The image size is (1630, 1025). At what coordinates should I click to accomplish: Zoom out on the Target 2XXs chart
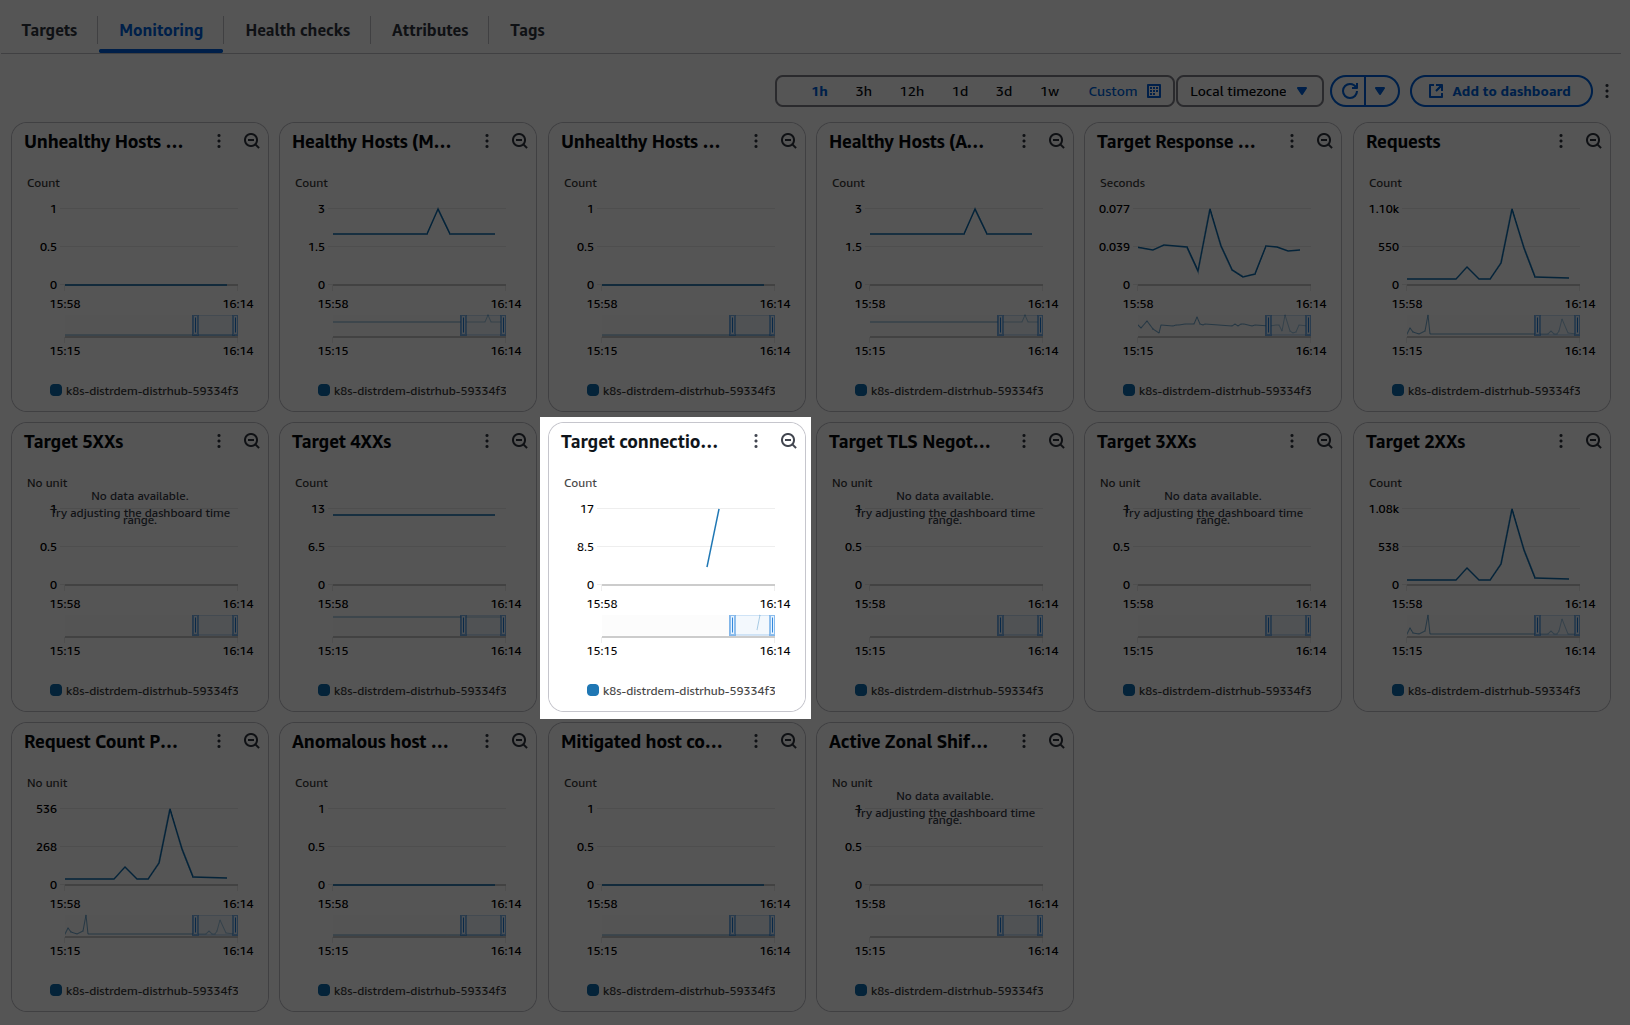[x=1593, y=440]
